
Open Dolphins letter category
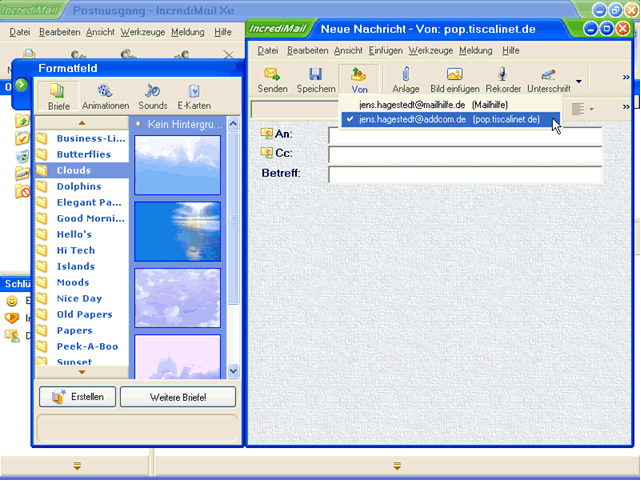pos(82,186)
